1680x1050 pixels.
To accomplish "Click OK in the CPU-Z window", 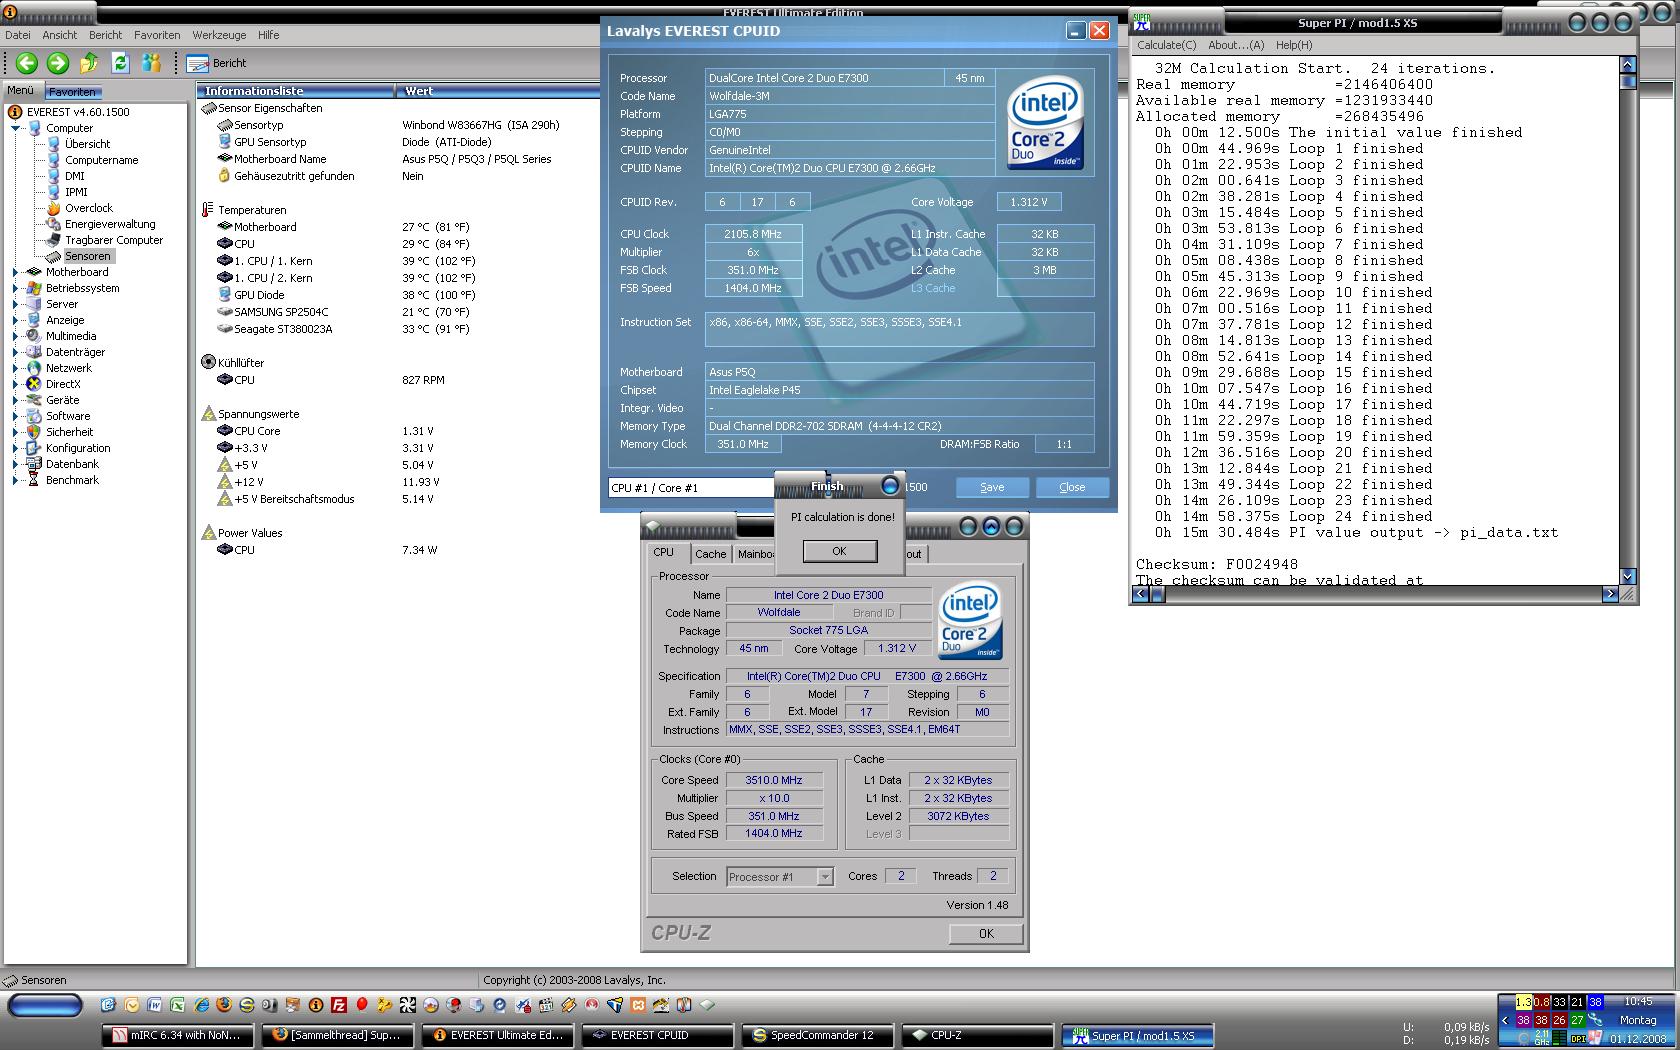I will (x=986, y=933).
